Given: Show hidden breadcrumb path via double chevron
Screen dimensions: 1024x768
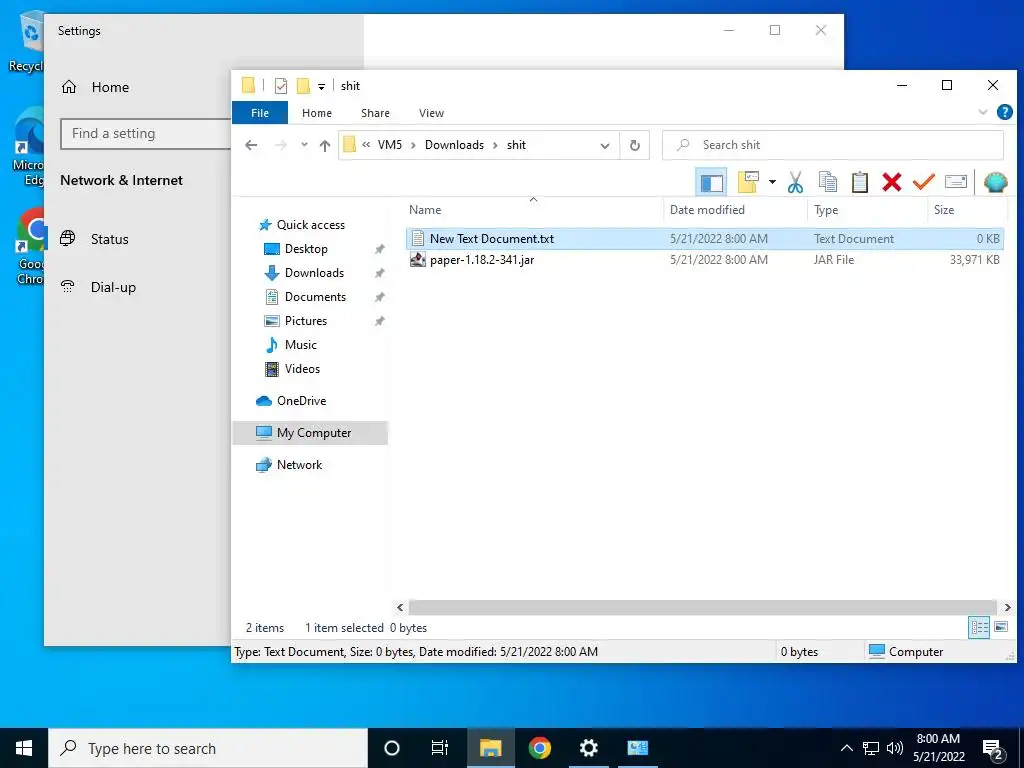Looking at the screenshot, I should pos(366,145).
